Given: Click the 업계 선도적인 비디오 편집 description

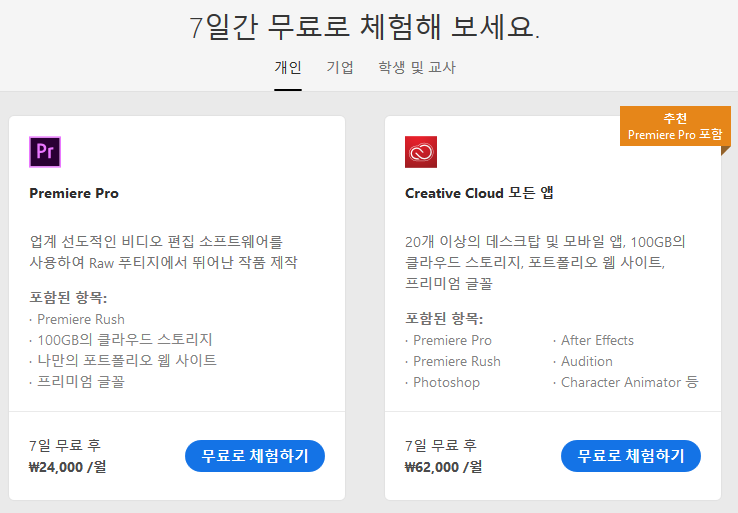Looking at the screenshot, I should point(163,252).
